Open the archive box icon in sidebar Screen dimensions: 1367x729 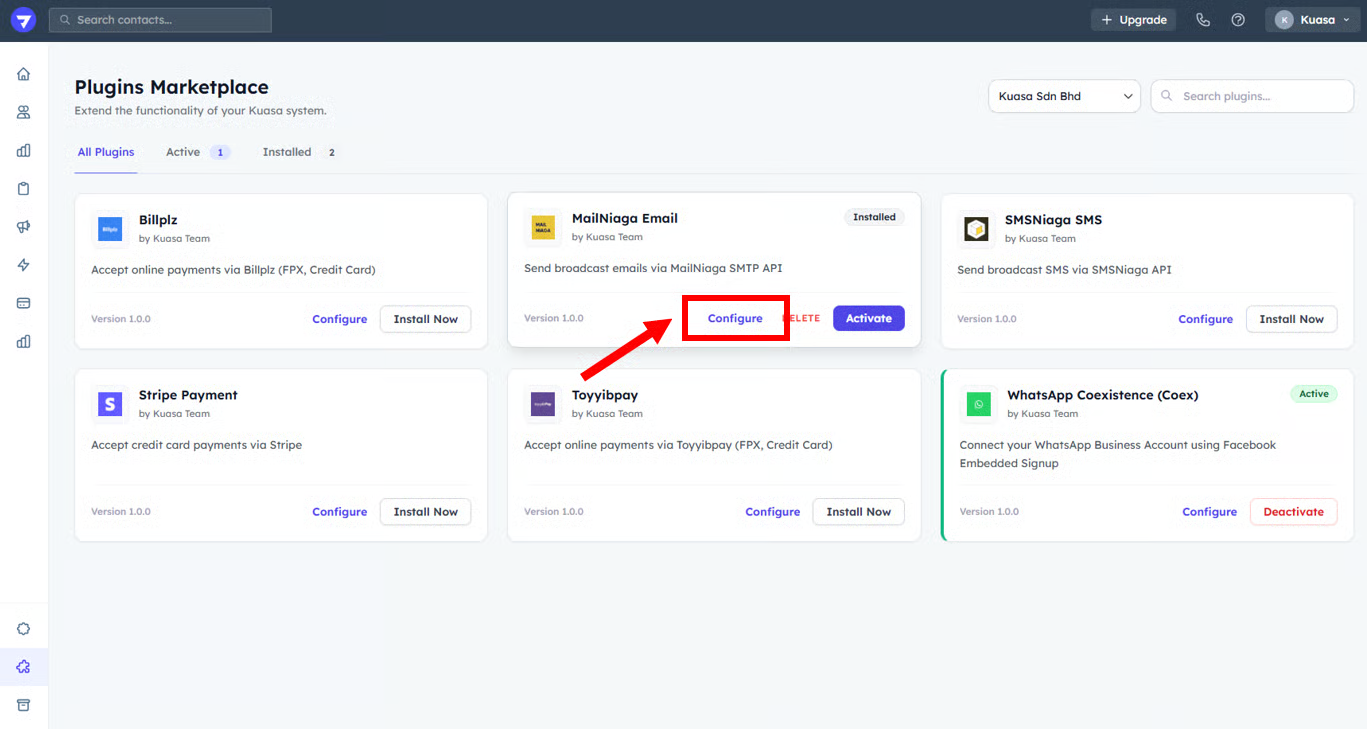(x=24, y=705)
